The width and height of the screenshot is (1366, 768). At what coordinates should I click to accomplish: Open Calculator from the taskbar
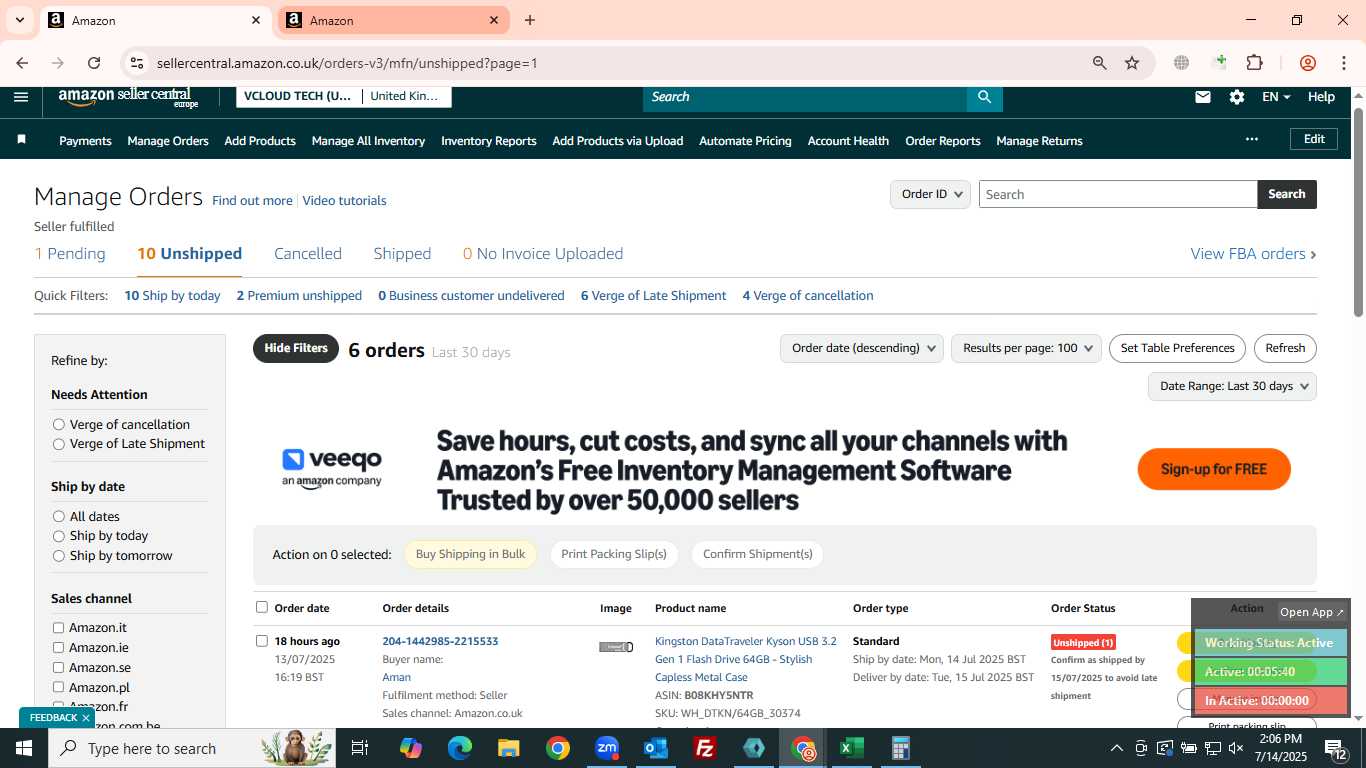(900, 748)
